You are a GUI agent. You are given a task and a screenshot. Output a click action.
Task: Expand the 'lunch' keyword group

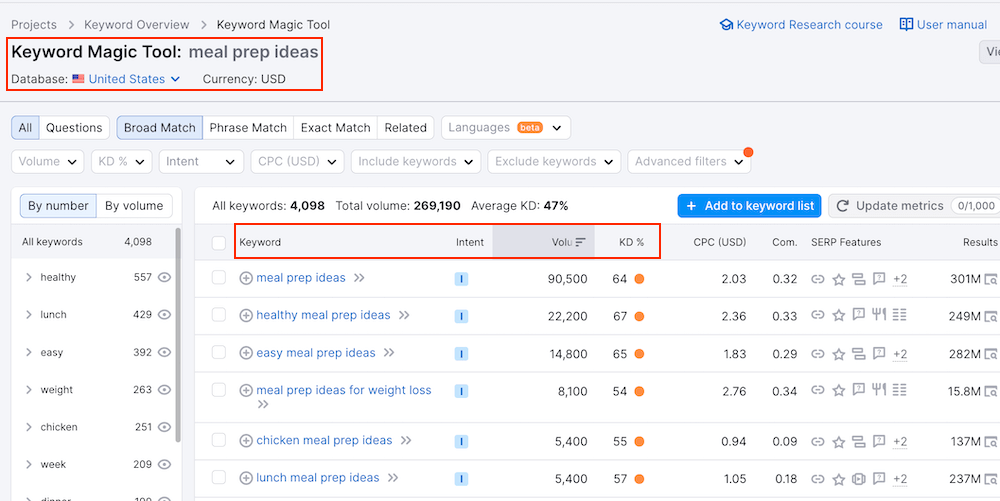pos(29,315)
